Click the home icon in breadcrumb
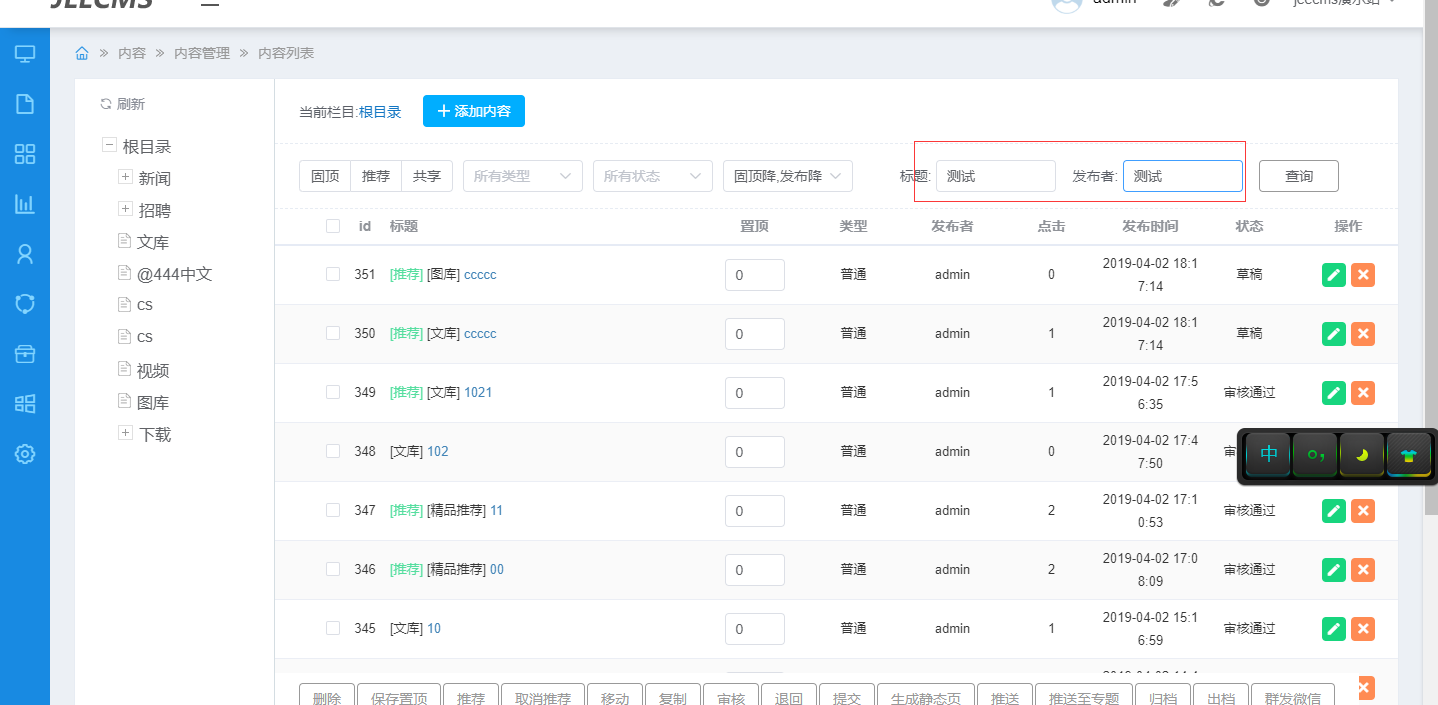Screen dimensions: 1438x705 click(x=82, y=53)
